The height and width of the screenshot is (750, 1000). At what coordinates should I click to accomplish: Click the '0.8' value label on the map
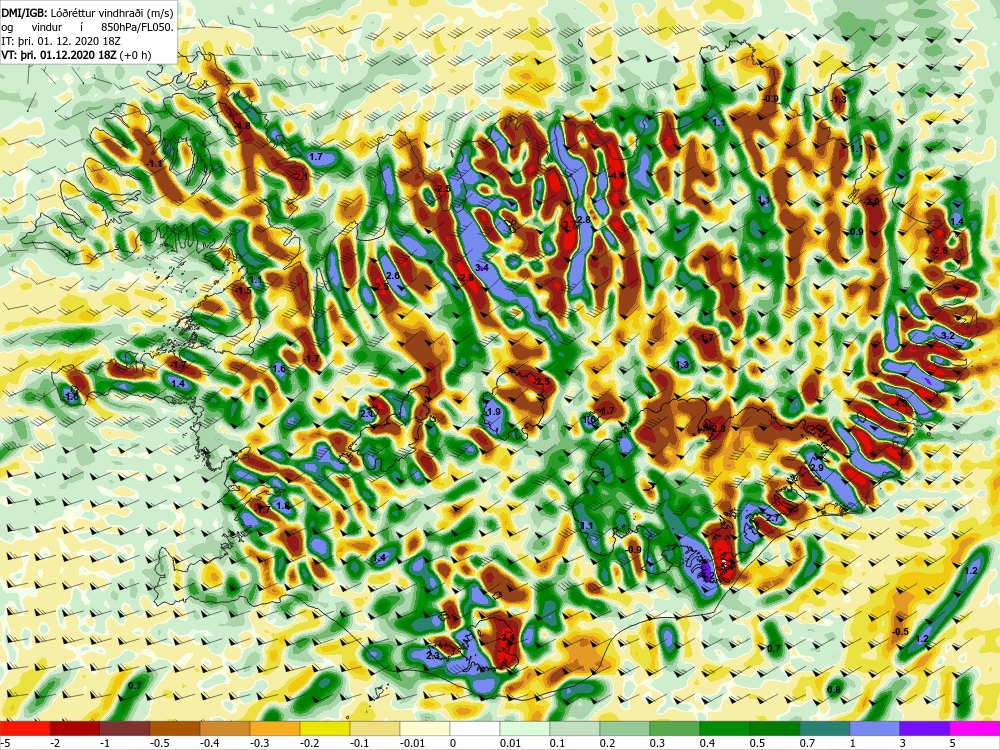coord(834,689)
